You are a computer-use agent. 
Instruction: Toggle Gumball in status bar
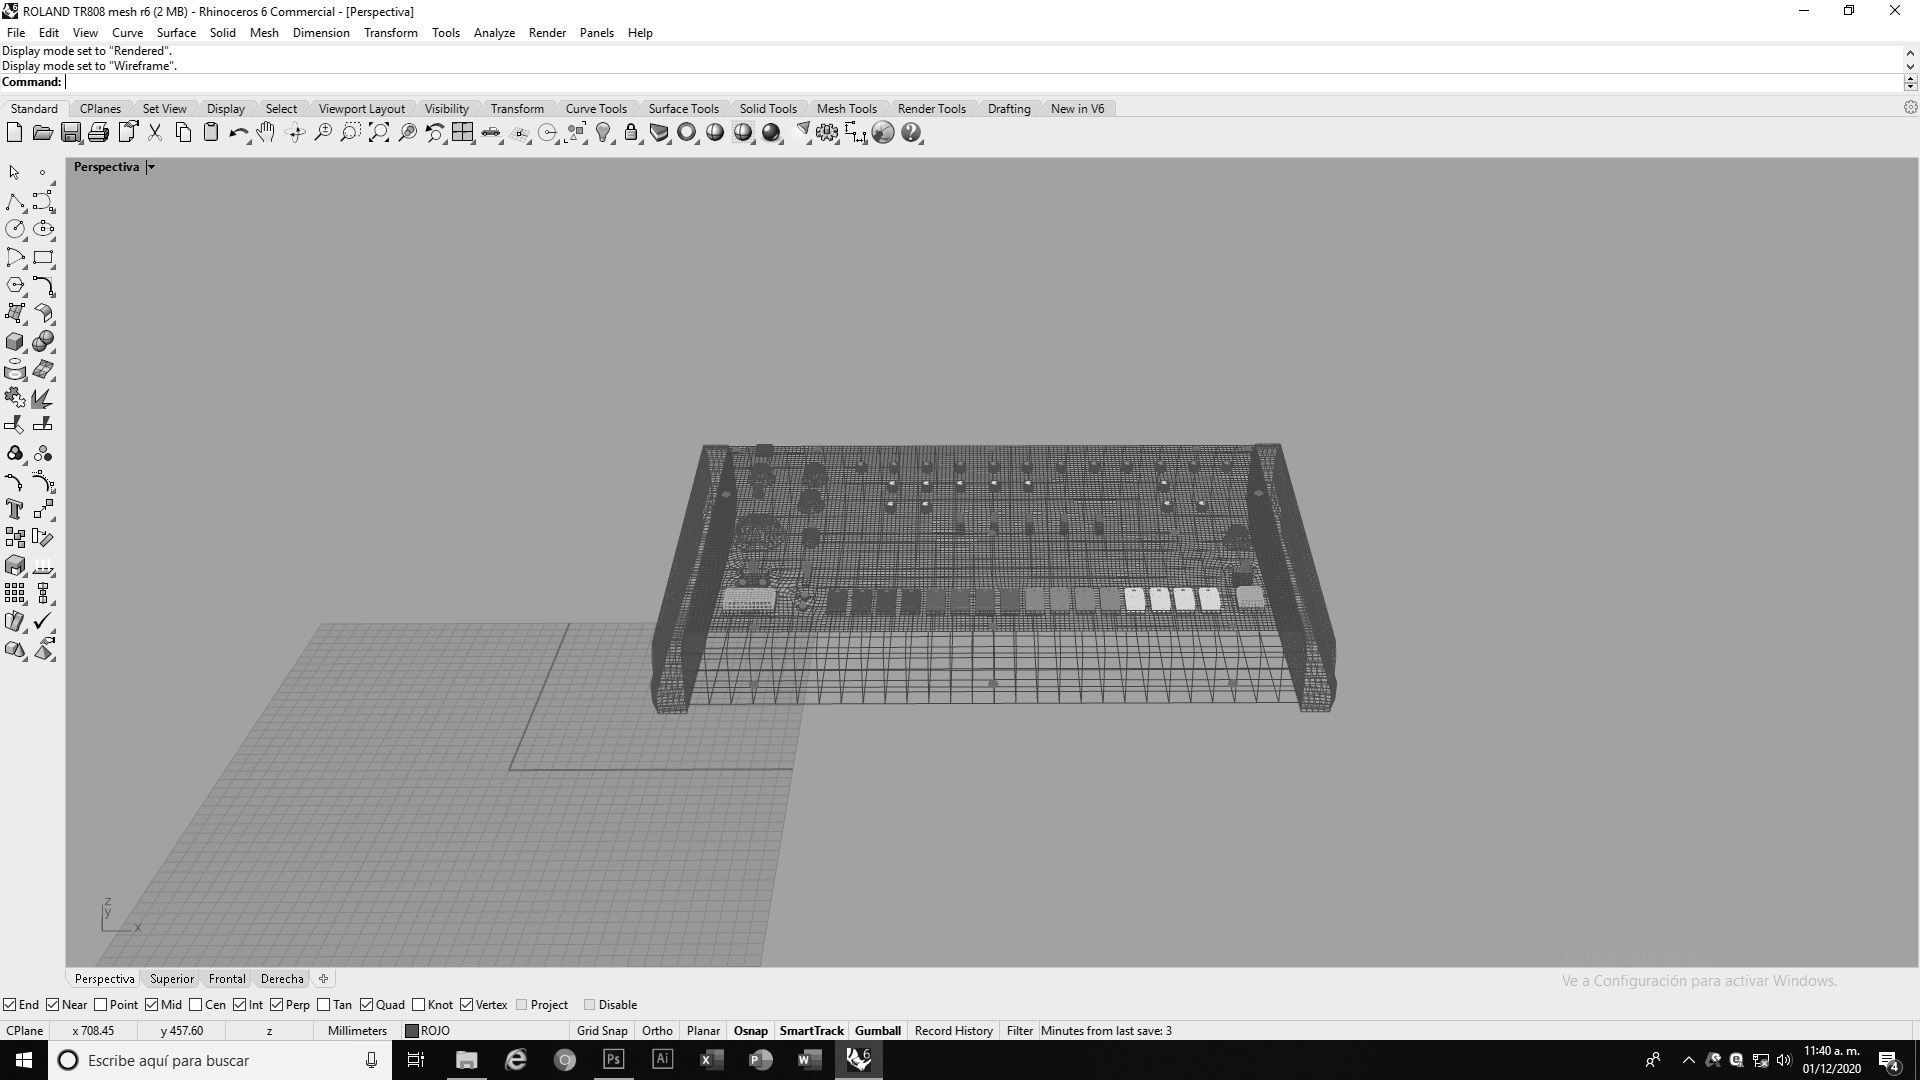point(878,1031)
